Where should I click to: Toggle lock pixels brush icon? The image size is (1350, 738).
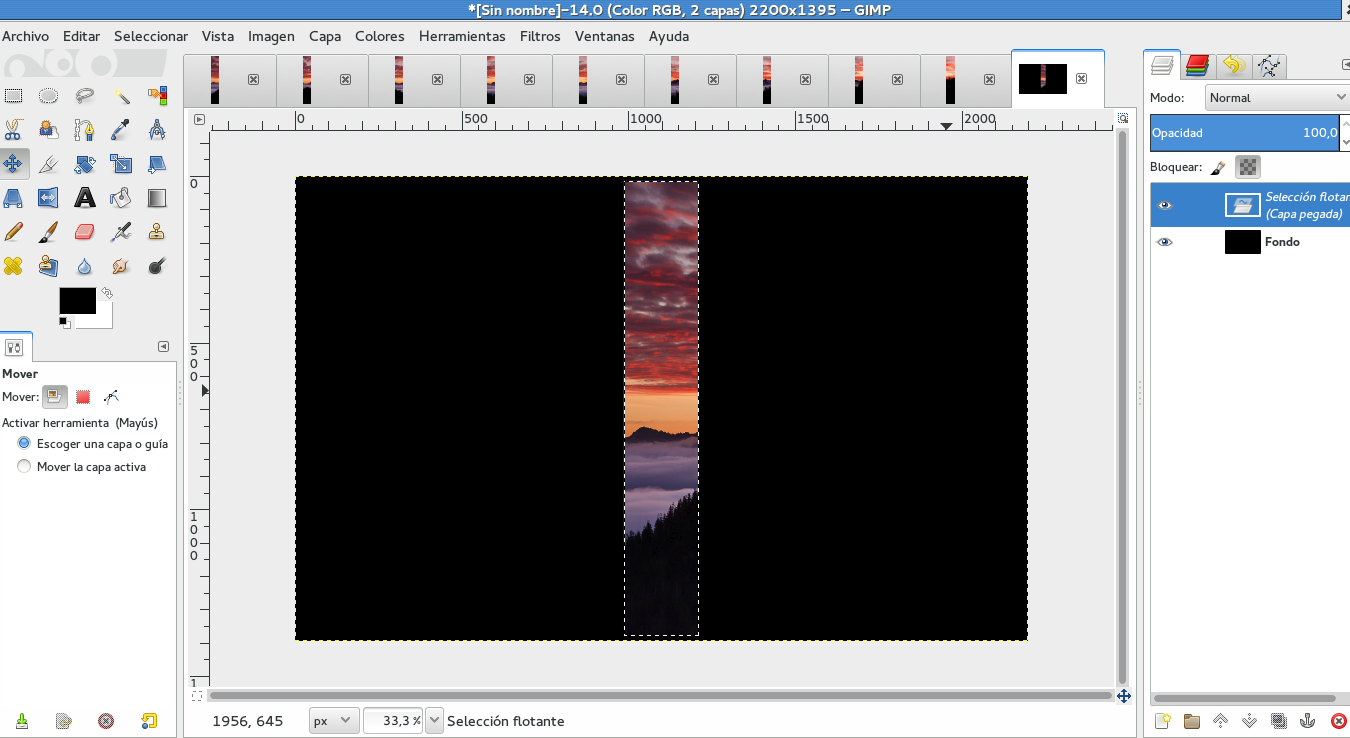point(1218,167)
